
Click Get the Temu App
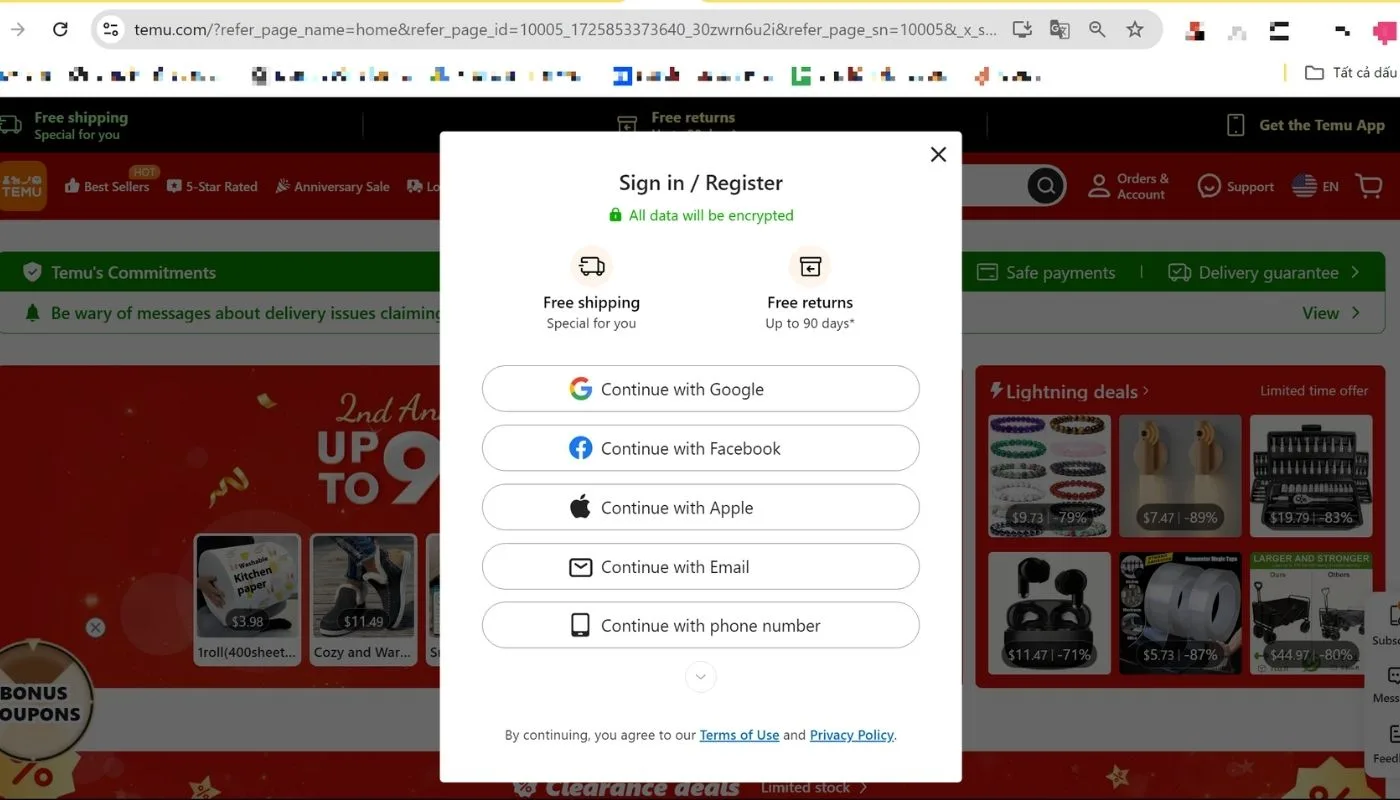point(1306,125)
